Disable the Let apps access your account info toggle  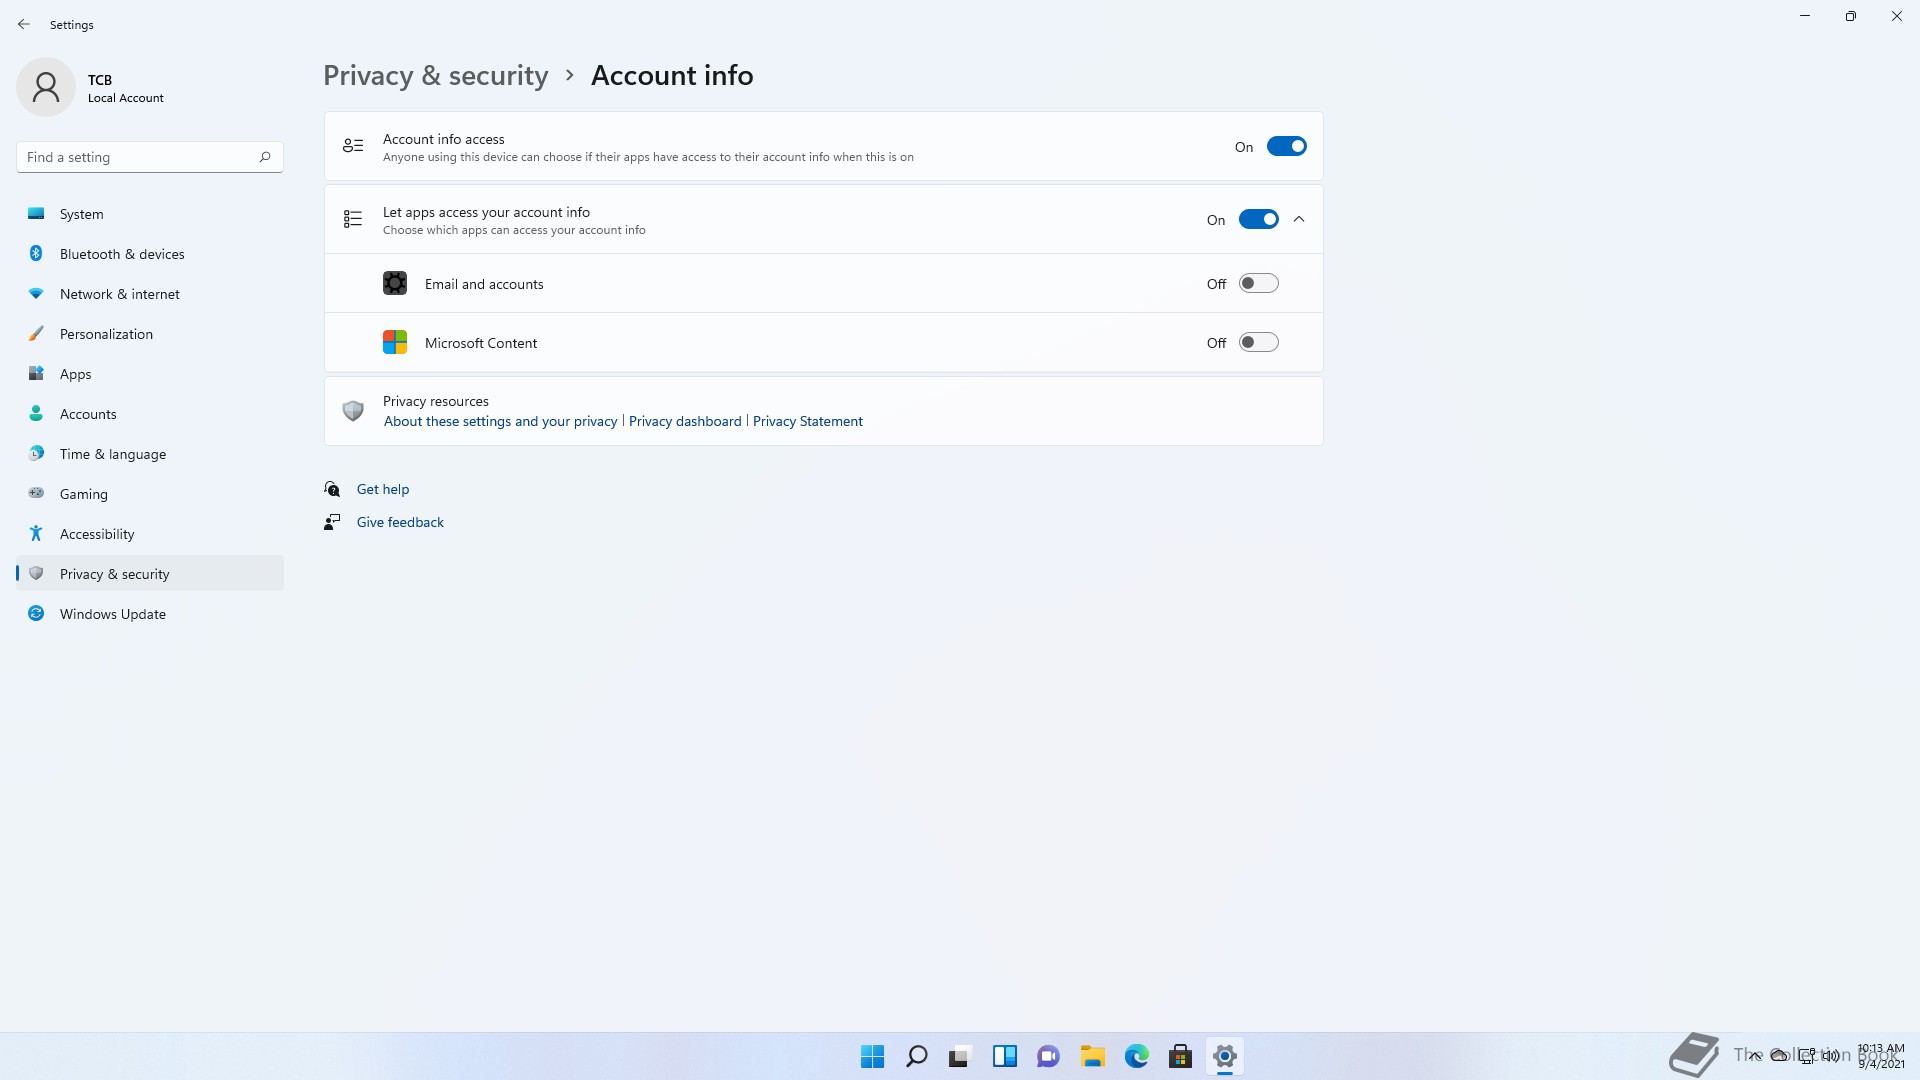pos(1258,220)
